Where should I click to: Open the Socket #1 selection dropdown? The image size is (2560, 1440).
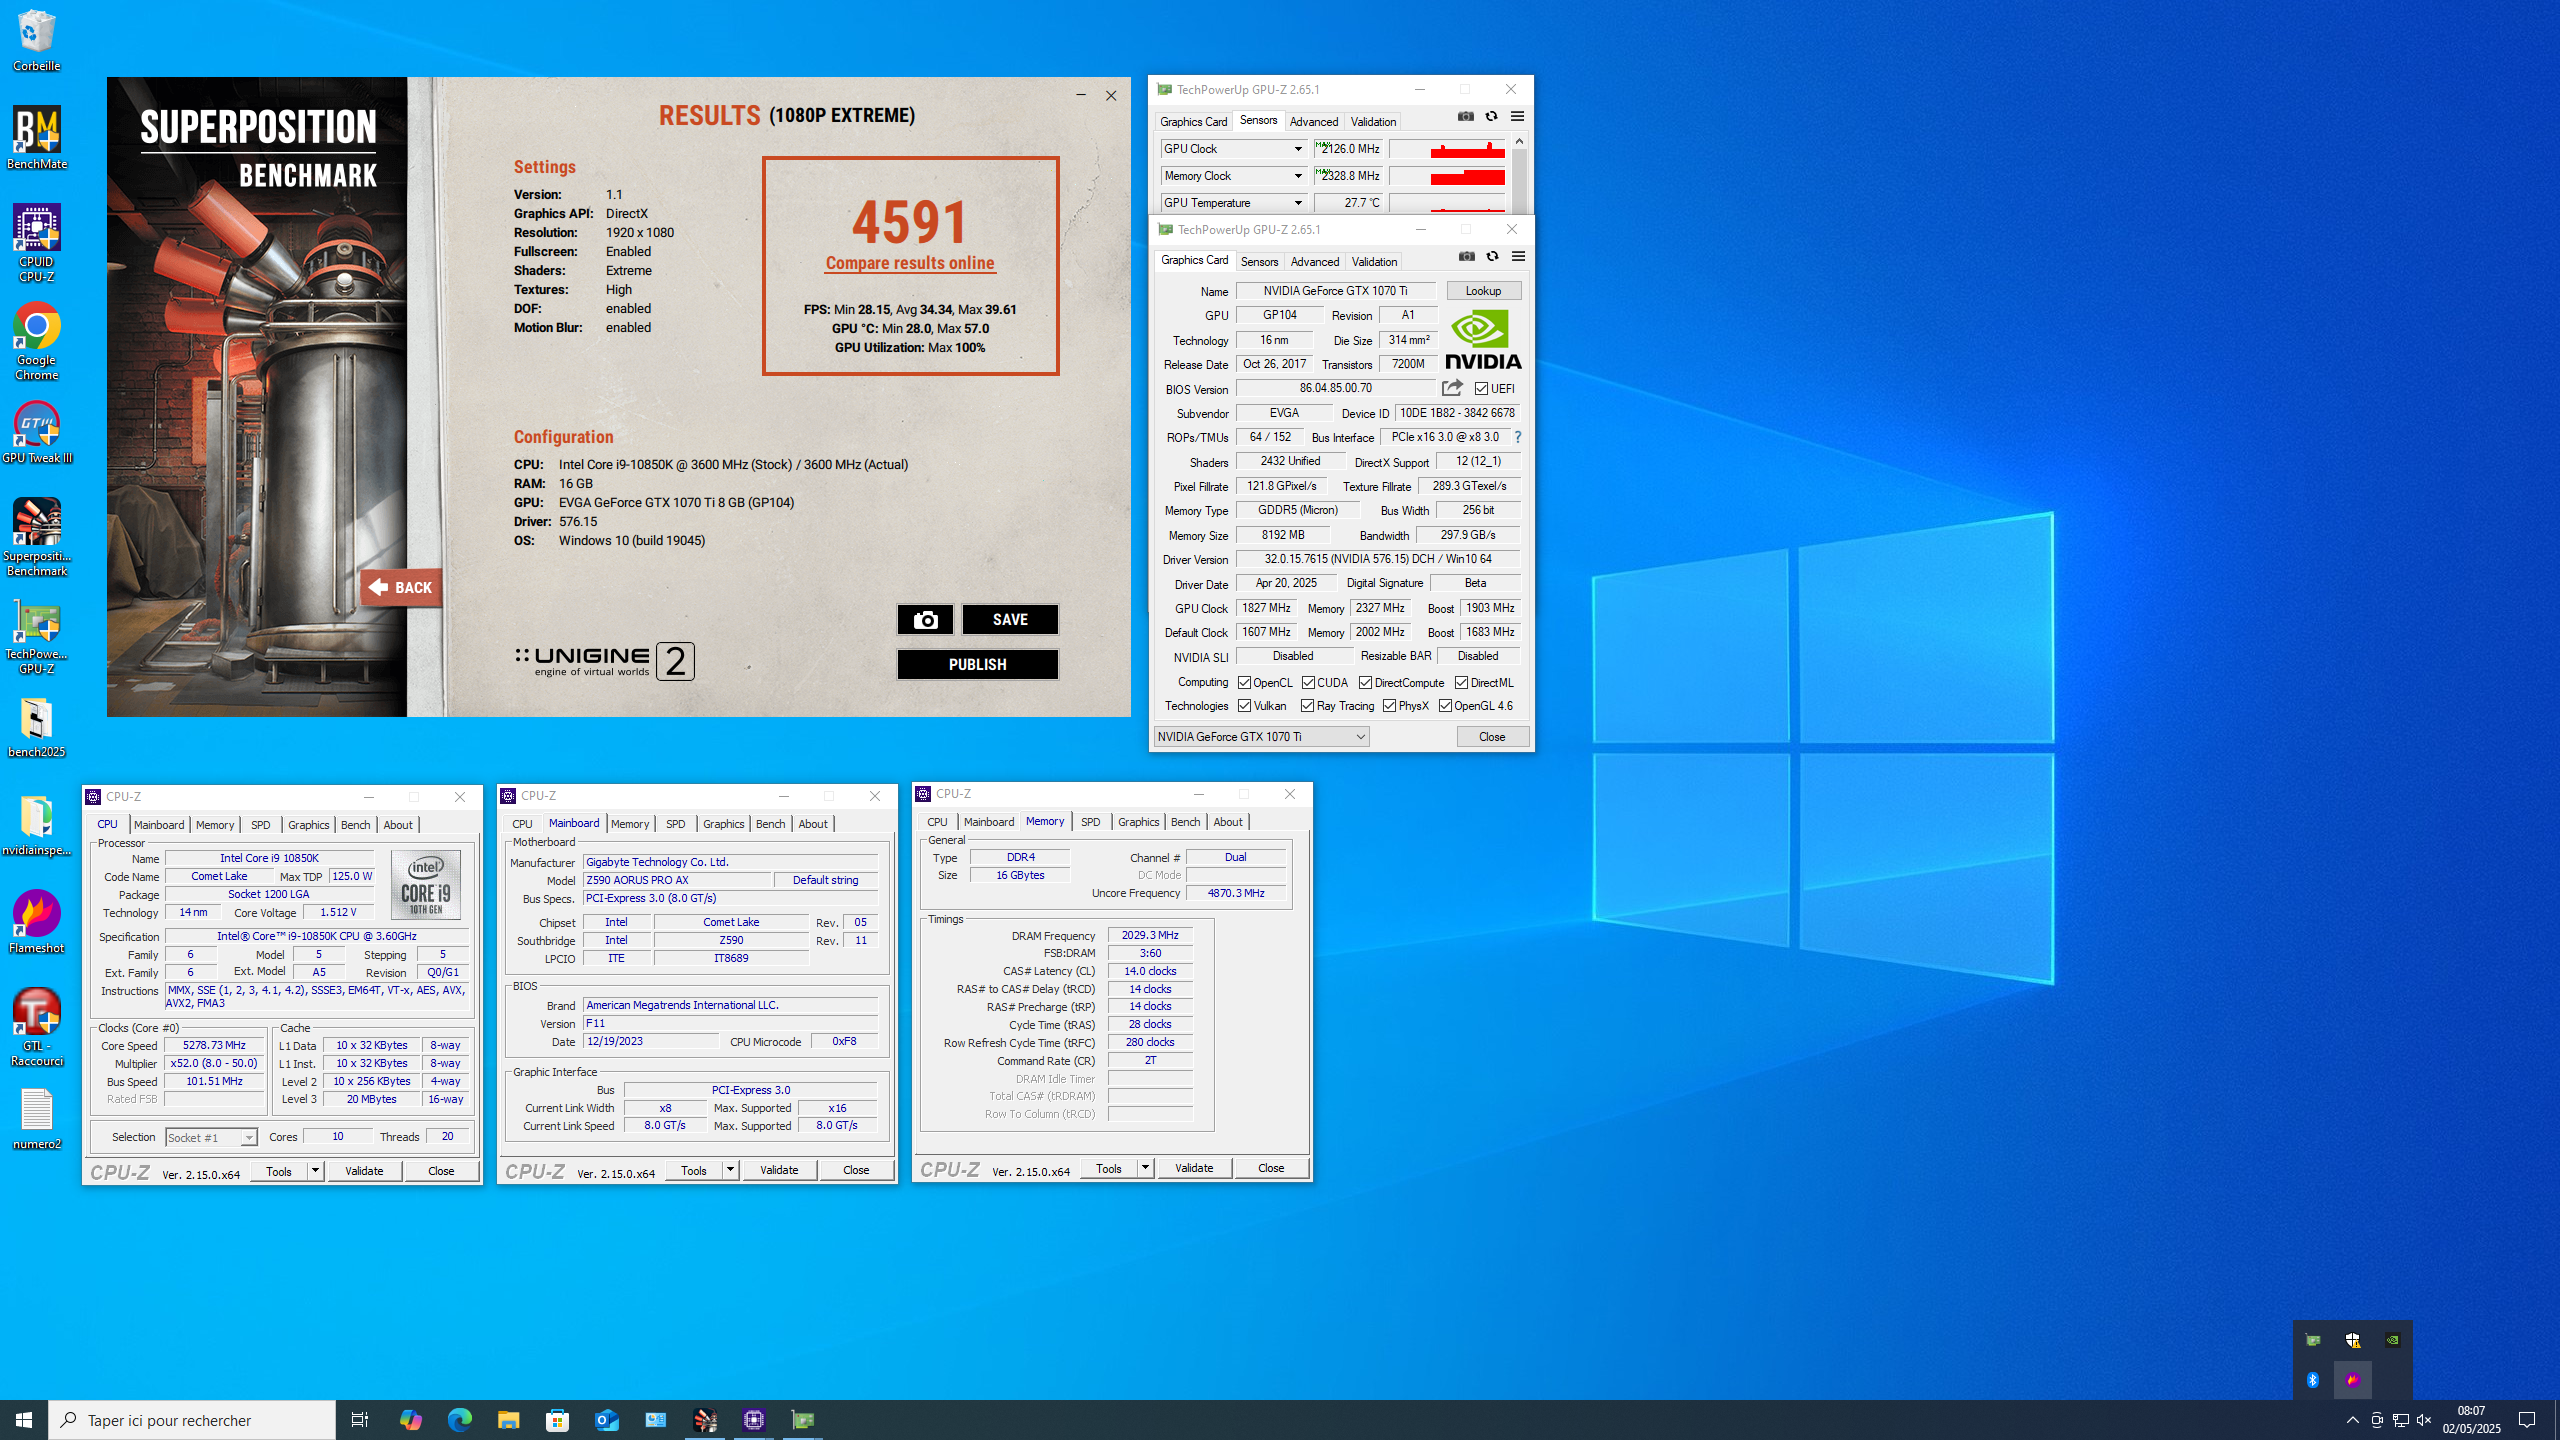click(x=211, y=1138)
